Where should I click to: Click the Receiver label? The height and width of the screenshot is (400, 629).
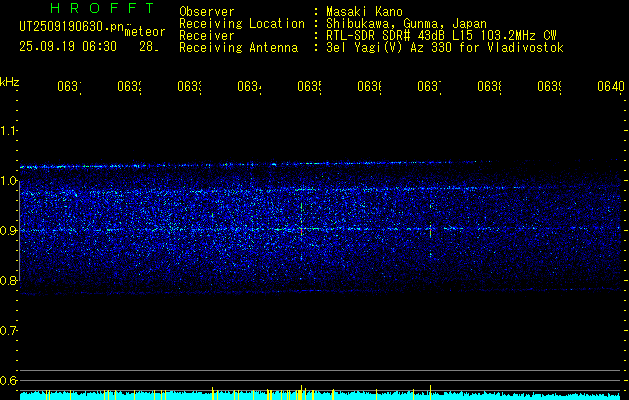(207, 36)
